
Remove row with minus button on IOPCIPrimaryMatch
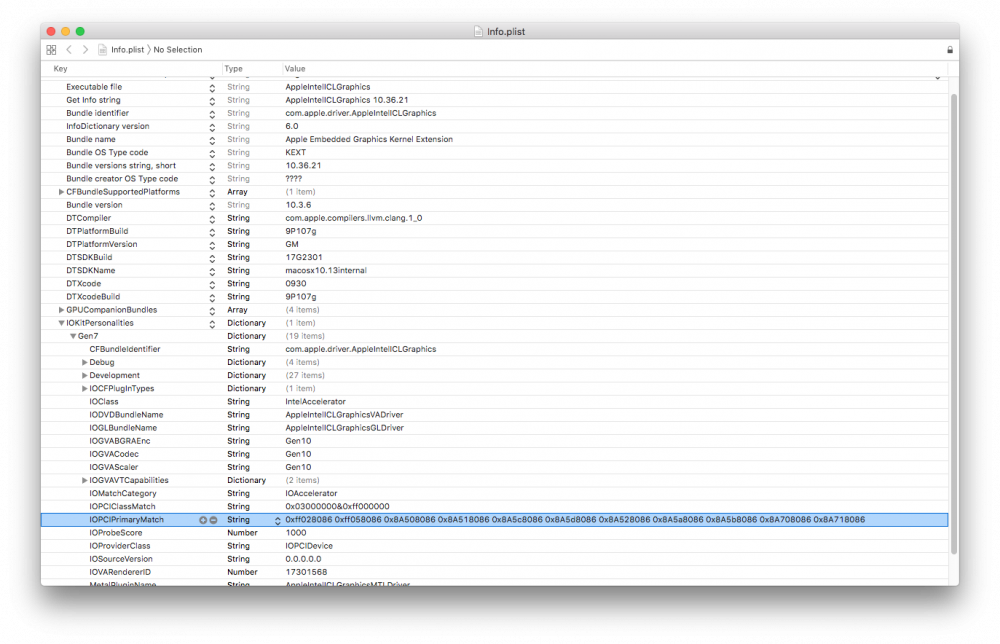[214, 520]
